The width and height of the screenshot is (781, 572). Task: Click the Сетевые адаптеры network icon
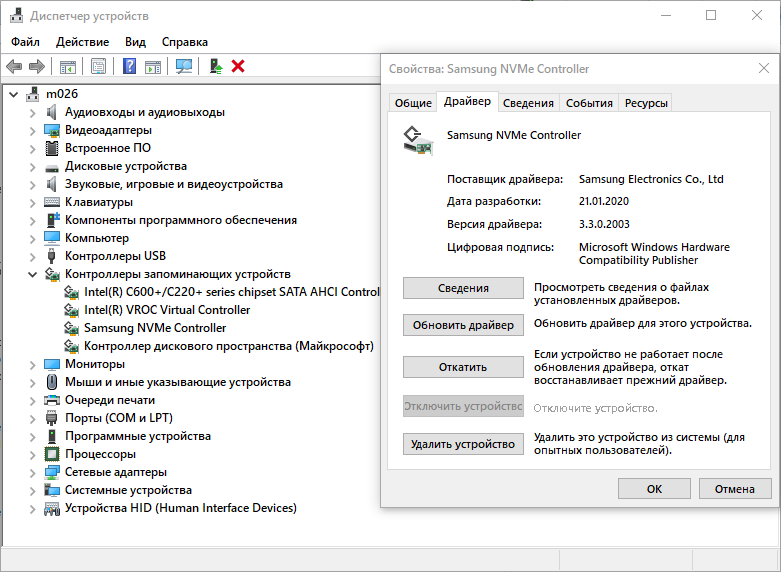click(52, 472)
